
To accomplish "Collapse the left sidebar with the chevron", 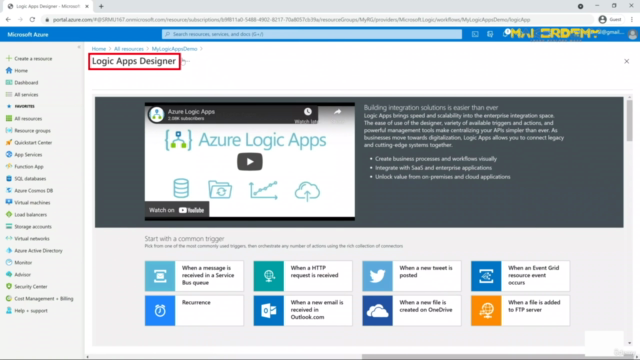I will point(79,47).
